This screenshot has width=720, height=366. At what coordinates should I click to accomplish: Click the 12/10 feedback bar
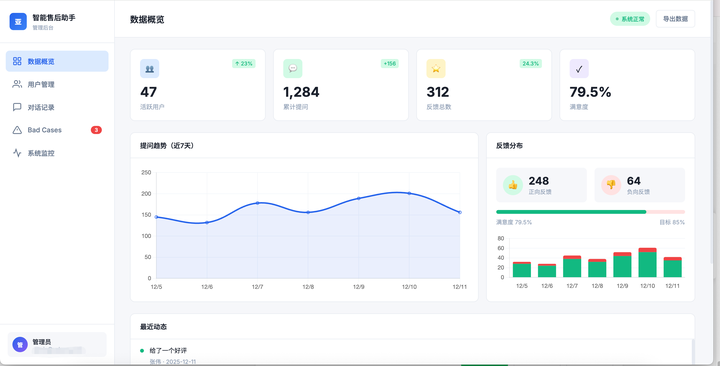(647, 262)
